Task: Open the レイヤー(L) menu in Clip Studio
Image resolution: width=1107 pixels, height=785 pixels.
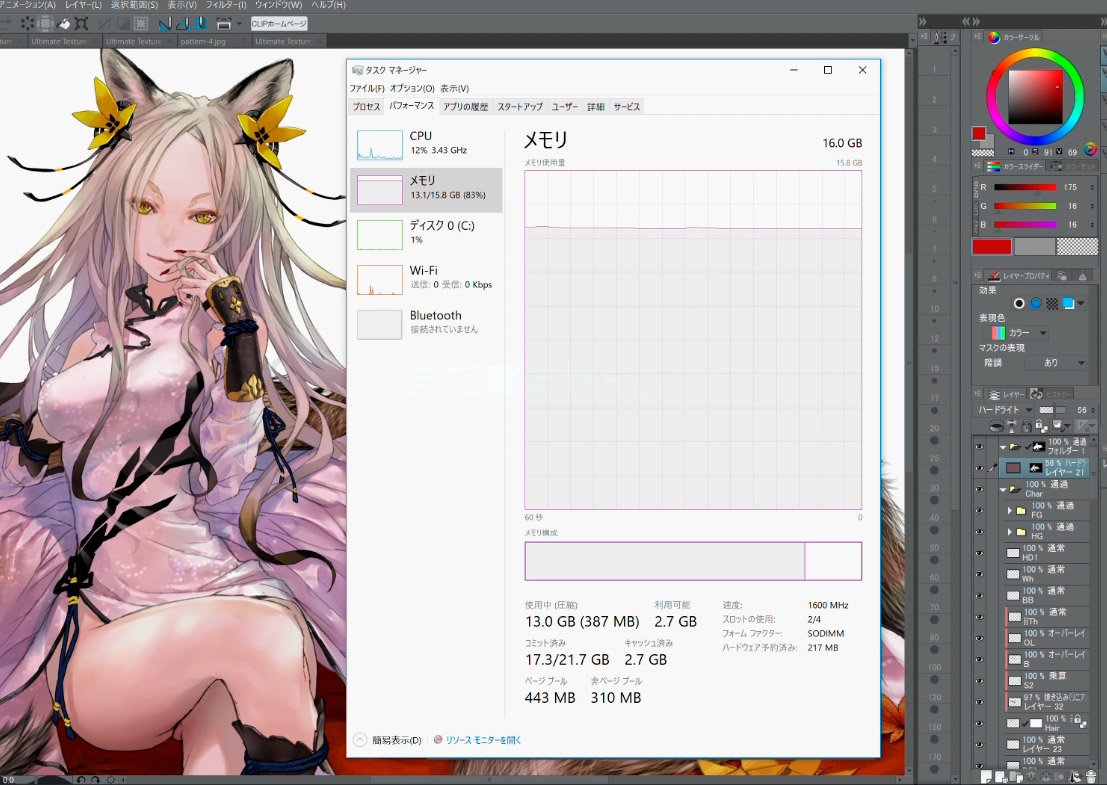Action: (83, 5)
